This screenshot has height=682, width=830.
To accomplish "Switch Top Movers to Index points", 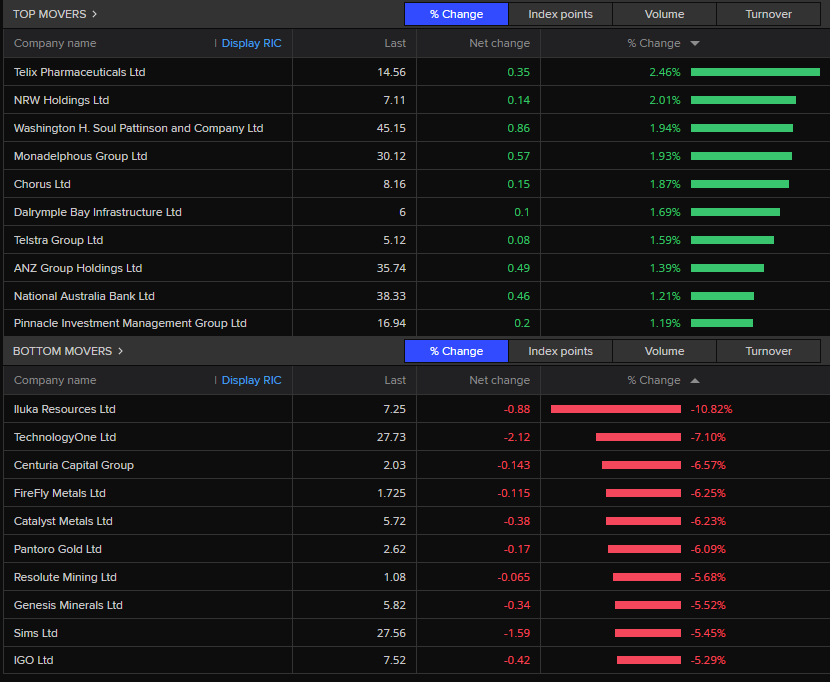I will click(x=560, y=14).
